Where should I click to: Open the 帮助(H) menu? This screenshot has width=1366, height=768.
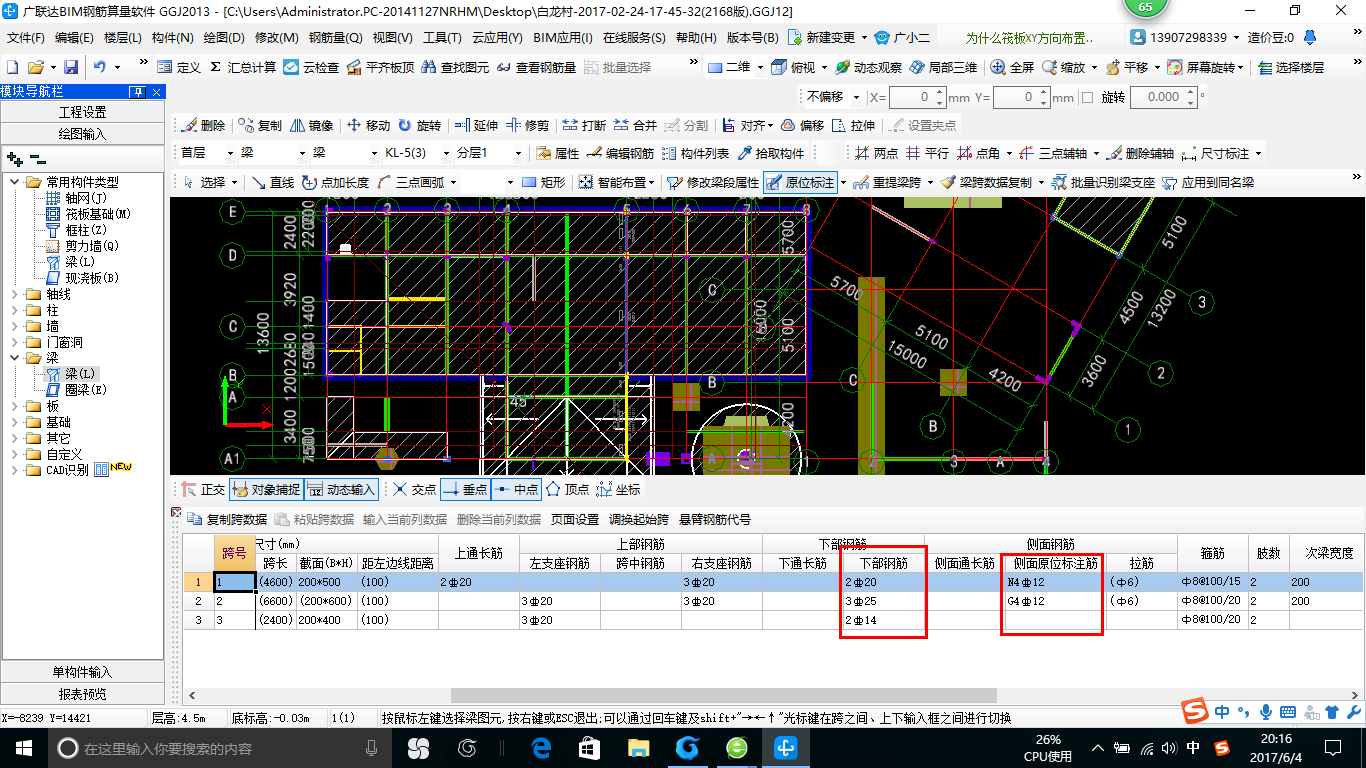click(x=696, y=38)
